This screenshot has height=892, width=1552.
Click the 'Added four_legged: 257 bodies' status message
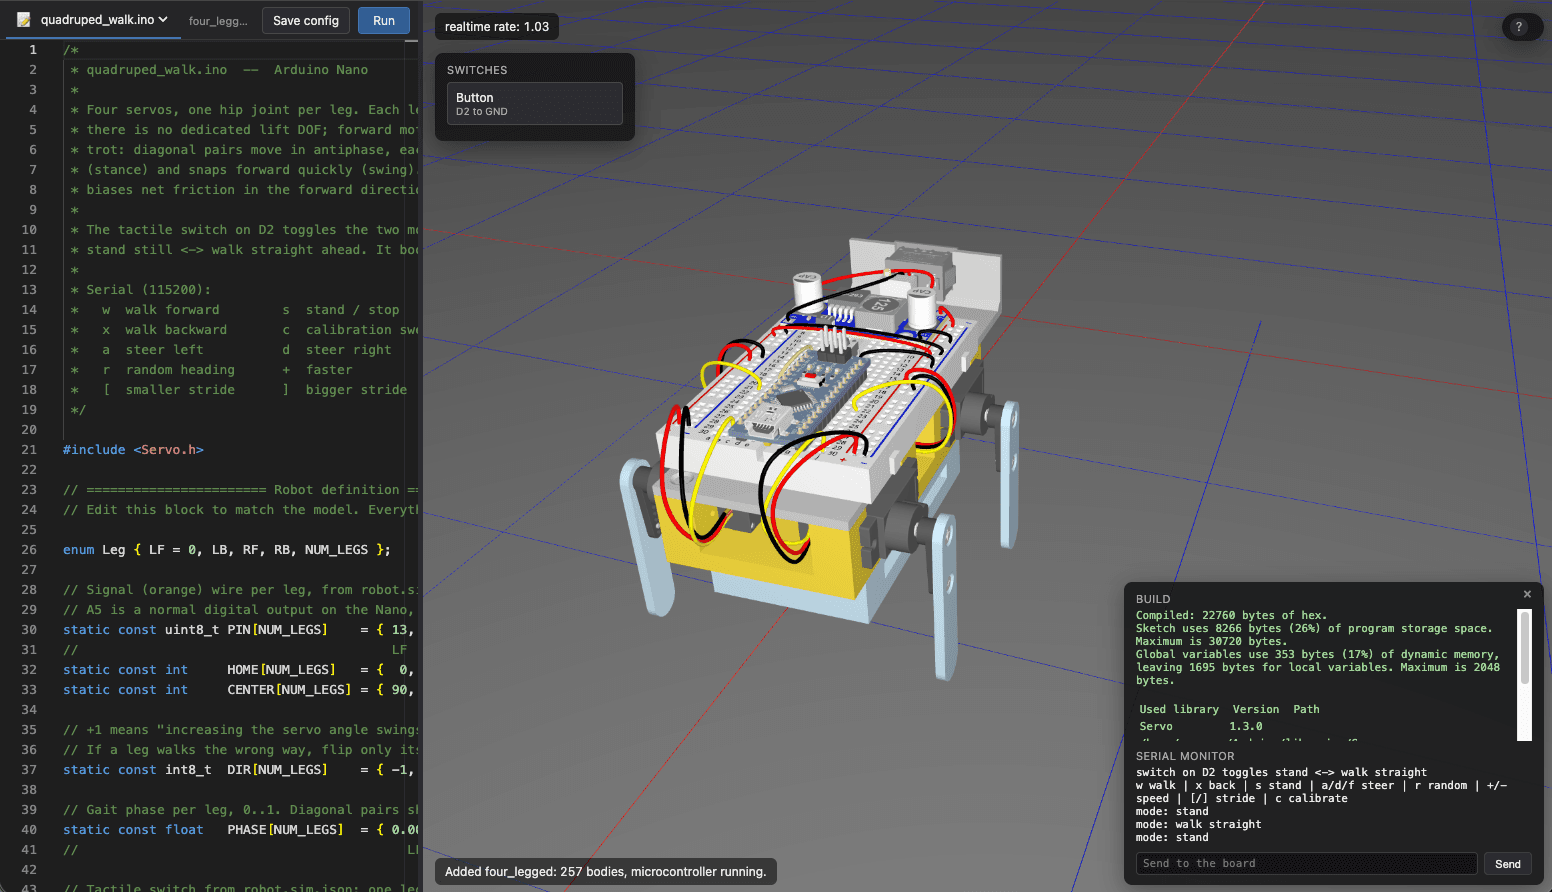pos(605,872)
